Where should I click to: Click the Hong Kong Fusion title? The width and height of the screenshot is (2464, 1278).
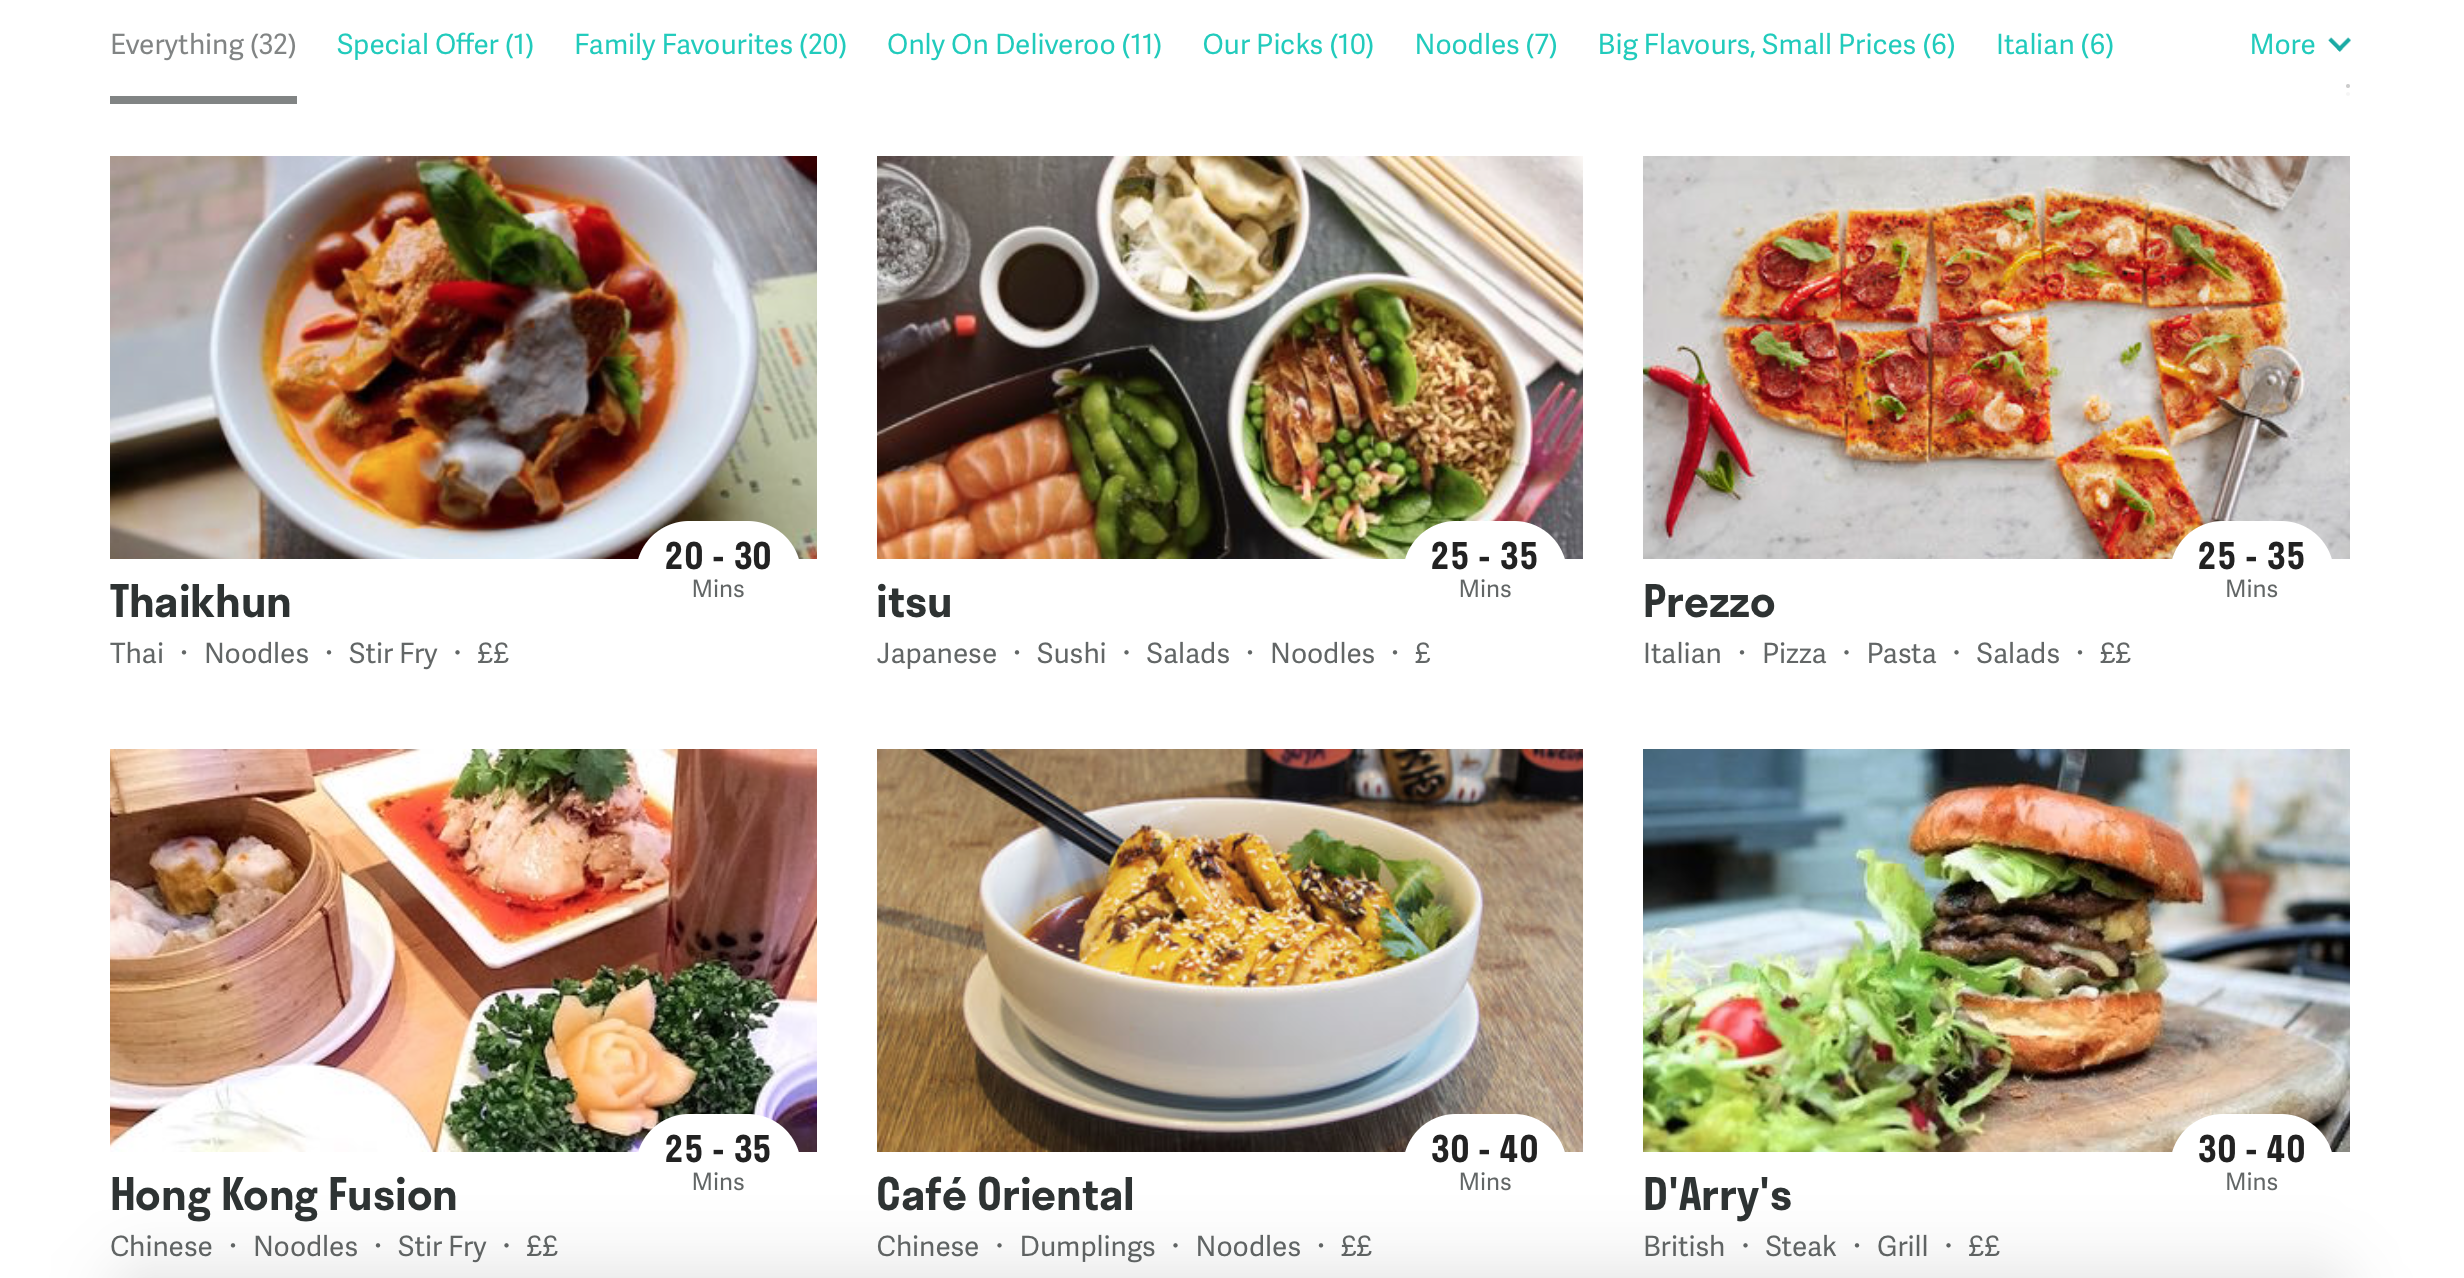(283, 1195)
